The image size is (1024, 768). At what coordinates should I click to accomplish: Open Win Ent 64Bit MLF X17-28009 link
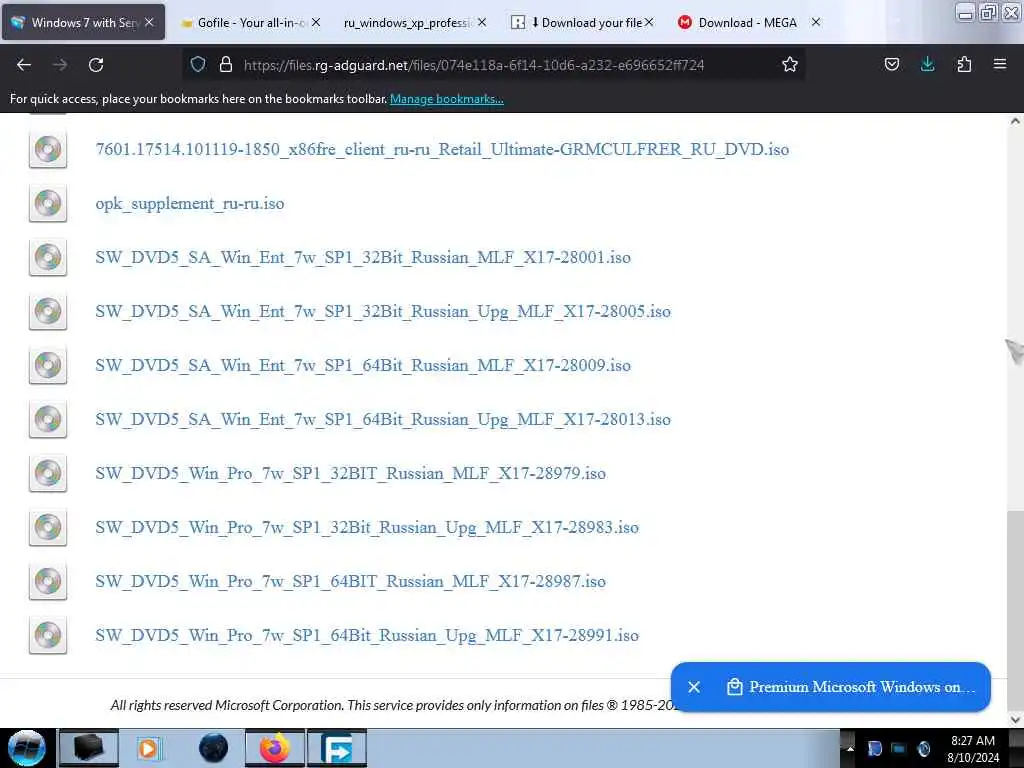coord(363,365)
